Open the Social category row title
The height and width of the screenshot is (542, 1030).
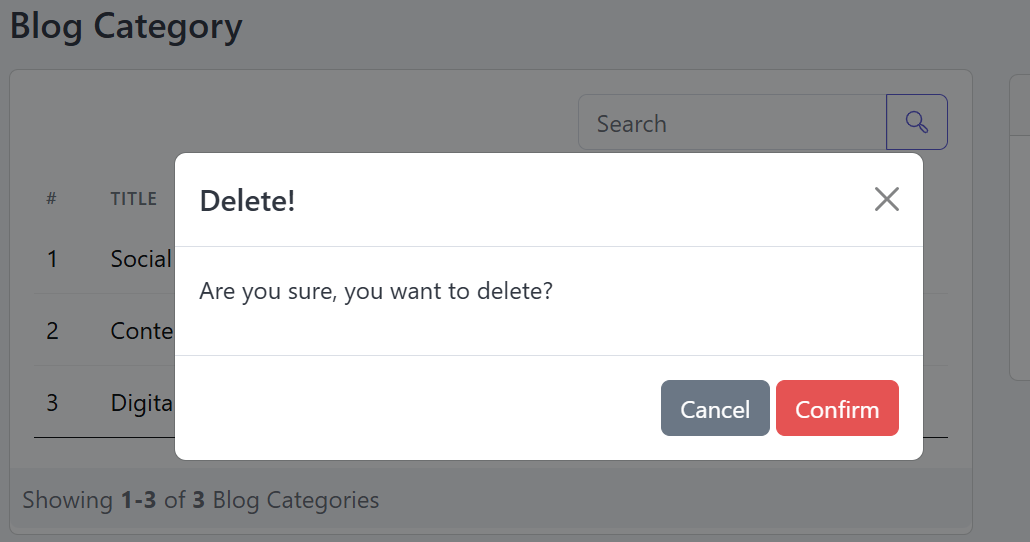pyautogui.click(x=141, y=259)
